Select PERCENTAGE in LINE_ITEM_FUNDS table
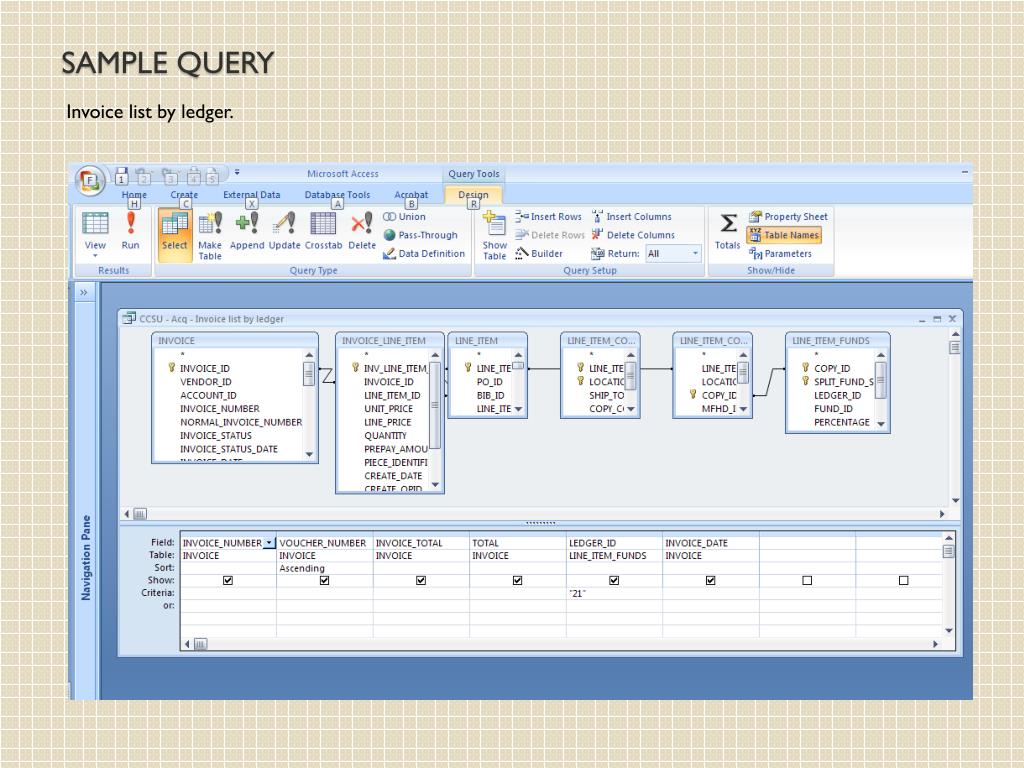This screenshot has width=1024, height=768. point(842,423)
